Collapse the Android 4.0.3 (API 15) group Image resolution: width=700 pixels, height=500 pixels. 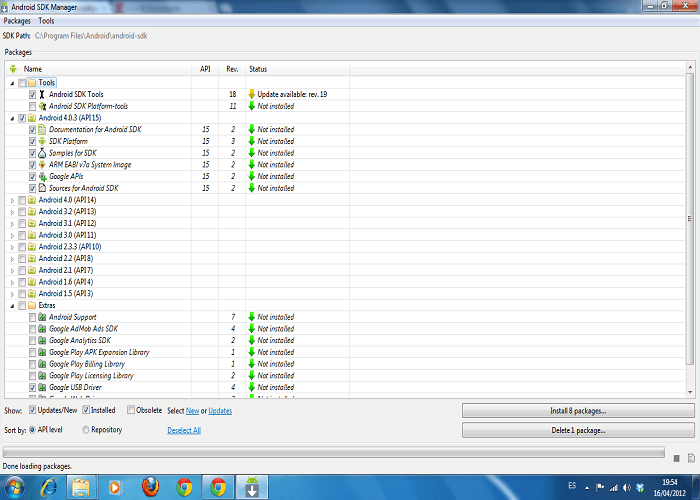coord(12,118)
